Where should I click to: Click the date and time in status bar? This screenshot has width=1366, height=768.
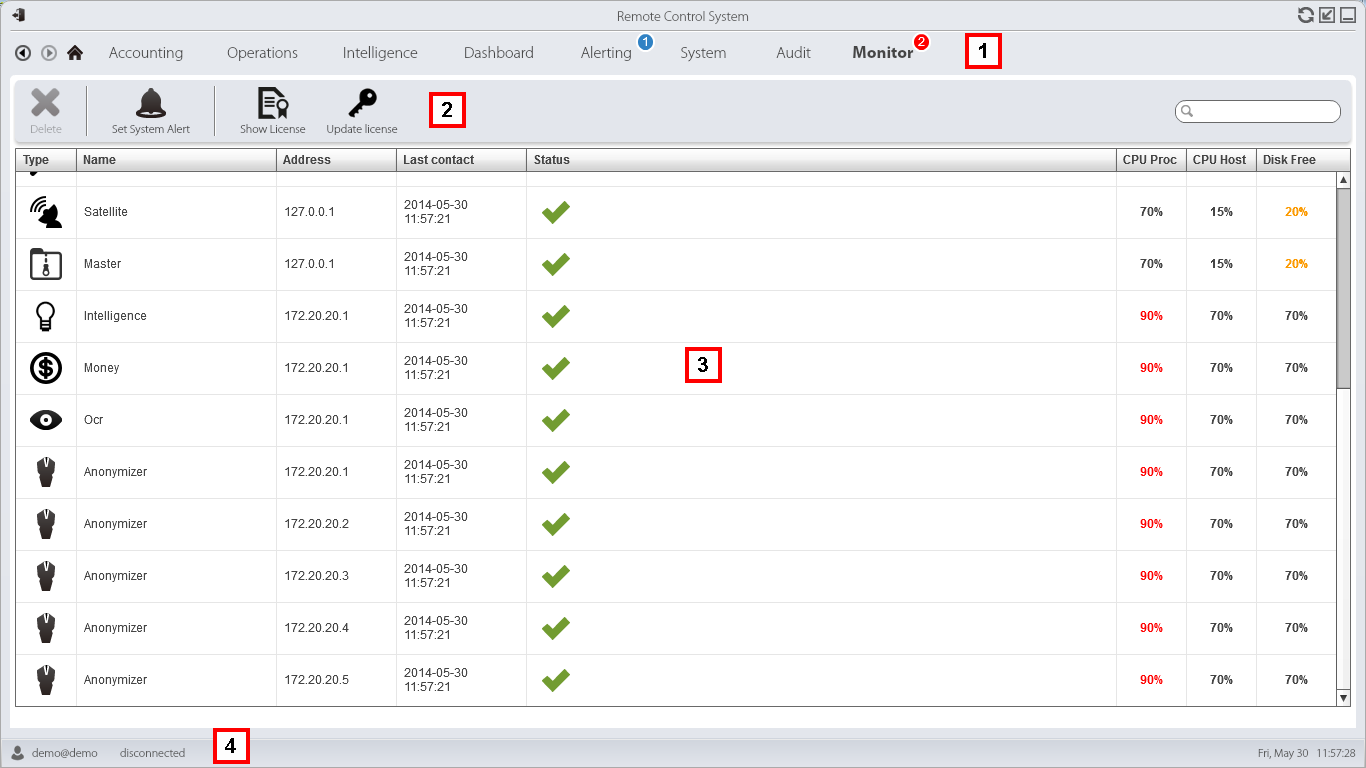point(1306,753)
